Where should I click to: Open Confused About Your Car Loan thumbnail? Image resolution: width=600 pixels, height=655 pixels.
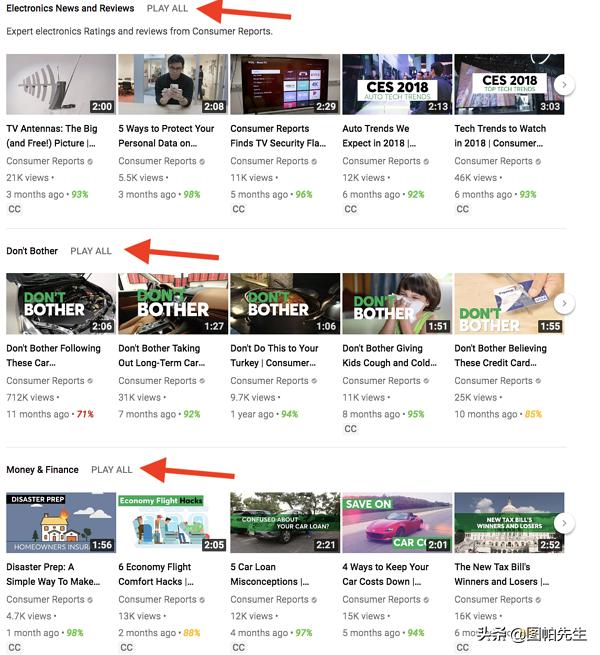coord(285,523)
